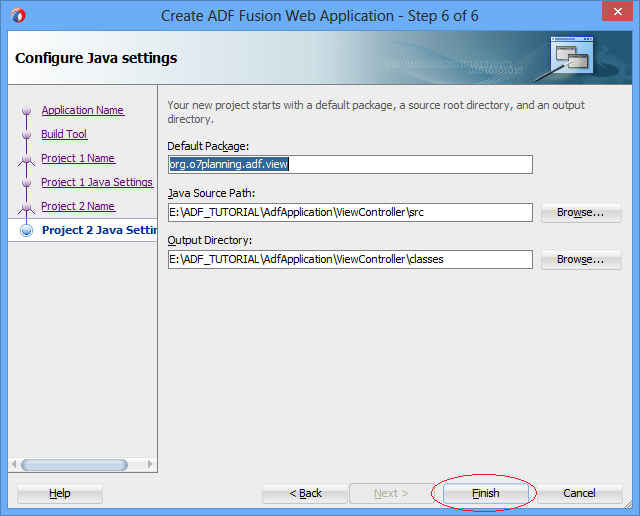Click the disabled Next button
The image size is (640, 516).
click(391, 493)
